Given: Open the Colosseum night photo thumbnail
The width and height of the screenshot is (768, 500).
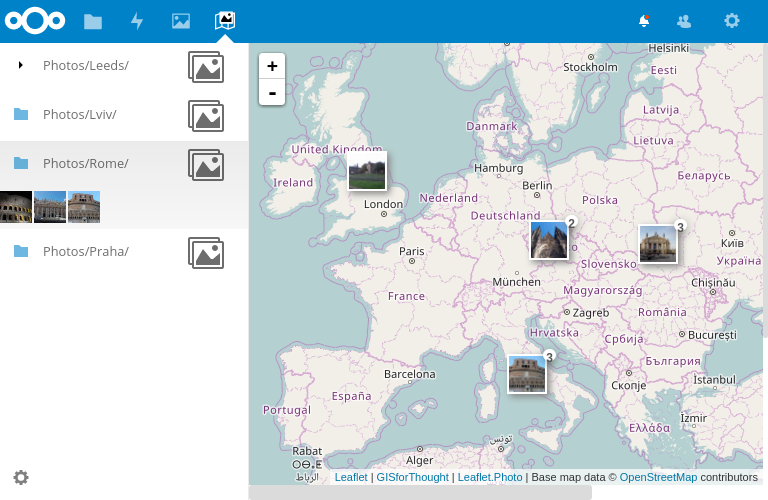Looking at the screenshot, I should click(x=16, y=207).
